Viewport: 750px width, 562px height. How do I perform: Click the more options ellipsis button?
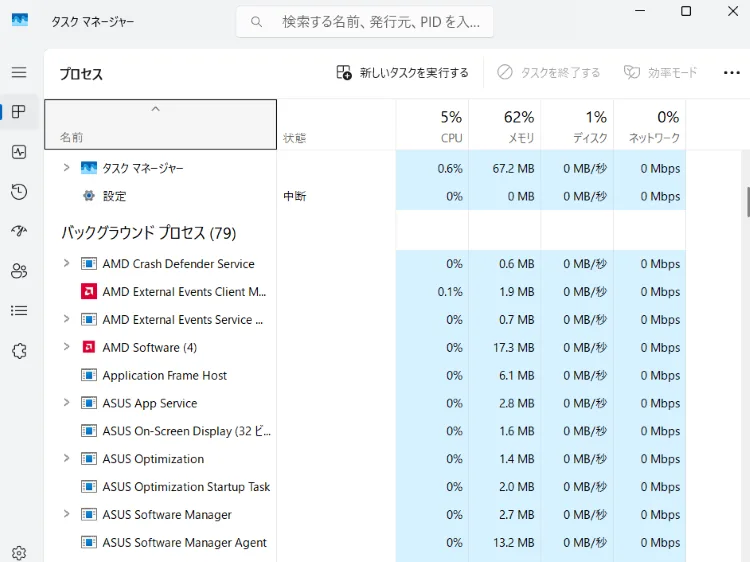point(731,73)
